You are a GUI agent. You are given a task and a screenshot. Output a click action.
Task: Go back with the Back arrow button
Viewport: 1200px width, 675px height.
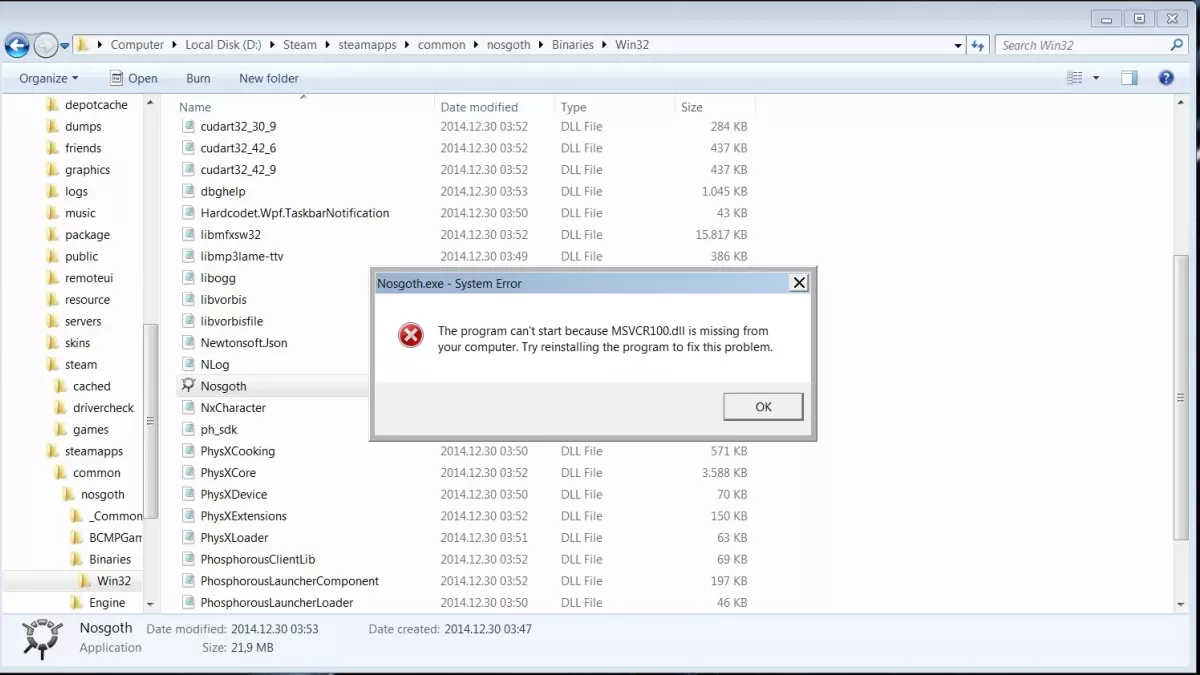coord(17,45)
